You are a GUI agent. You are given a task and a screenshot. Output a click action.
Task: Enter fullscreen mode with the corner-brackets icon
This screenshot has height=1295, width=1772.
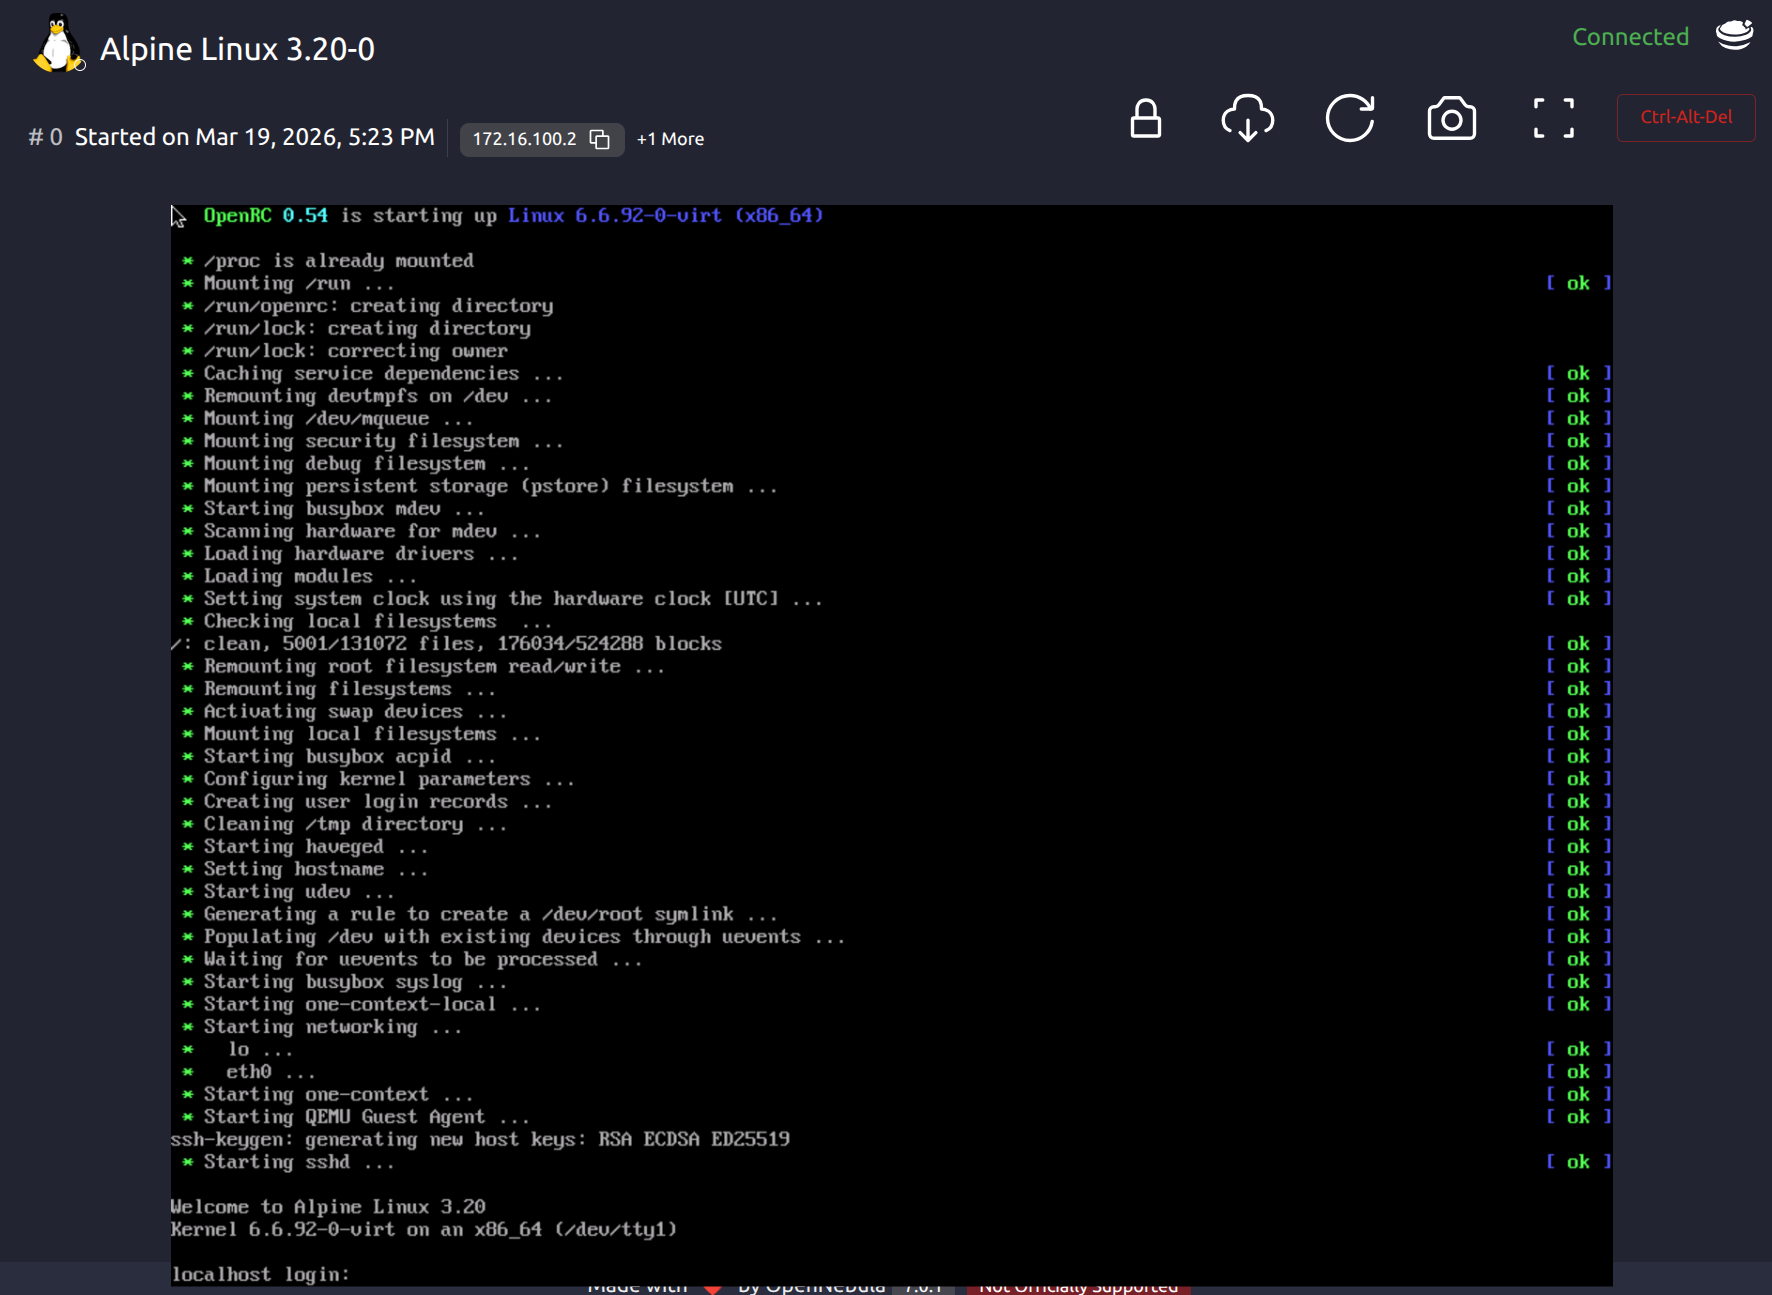coord(1553,118)
